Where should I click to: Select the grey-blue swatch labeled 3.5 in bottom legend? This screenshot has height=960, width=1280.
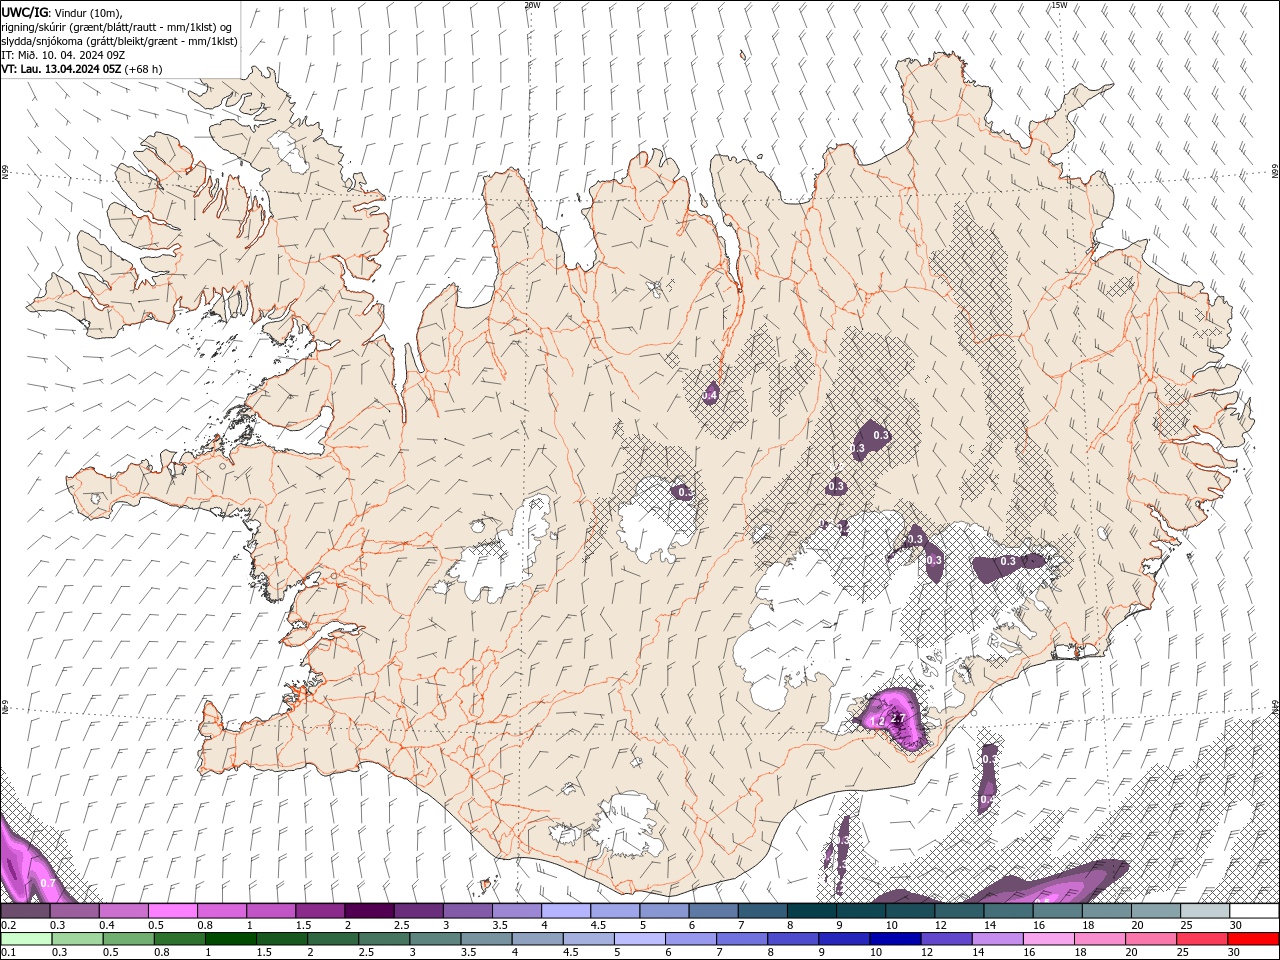pos(486,939)
